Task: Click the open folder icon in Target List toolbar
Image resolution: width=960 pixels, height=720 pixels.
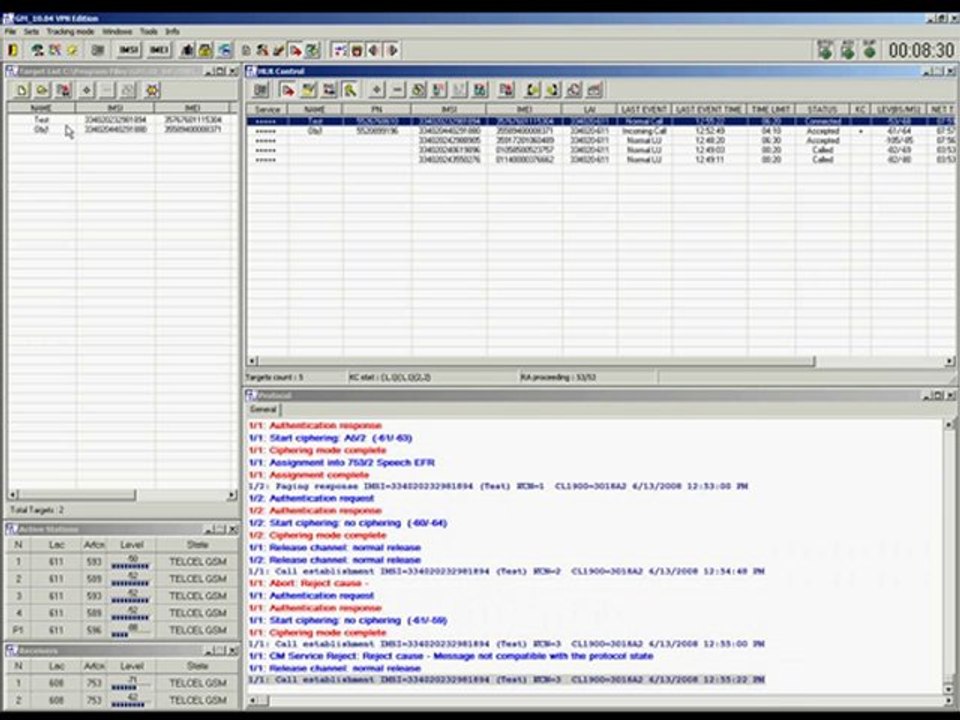Action: click(x=42, y=91)
